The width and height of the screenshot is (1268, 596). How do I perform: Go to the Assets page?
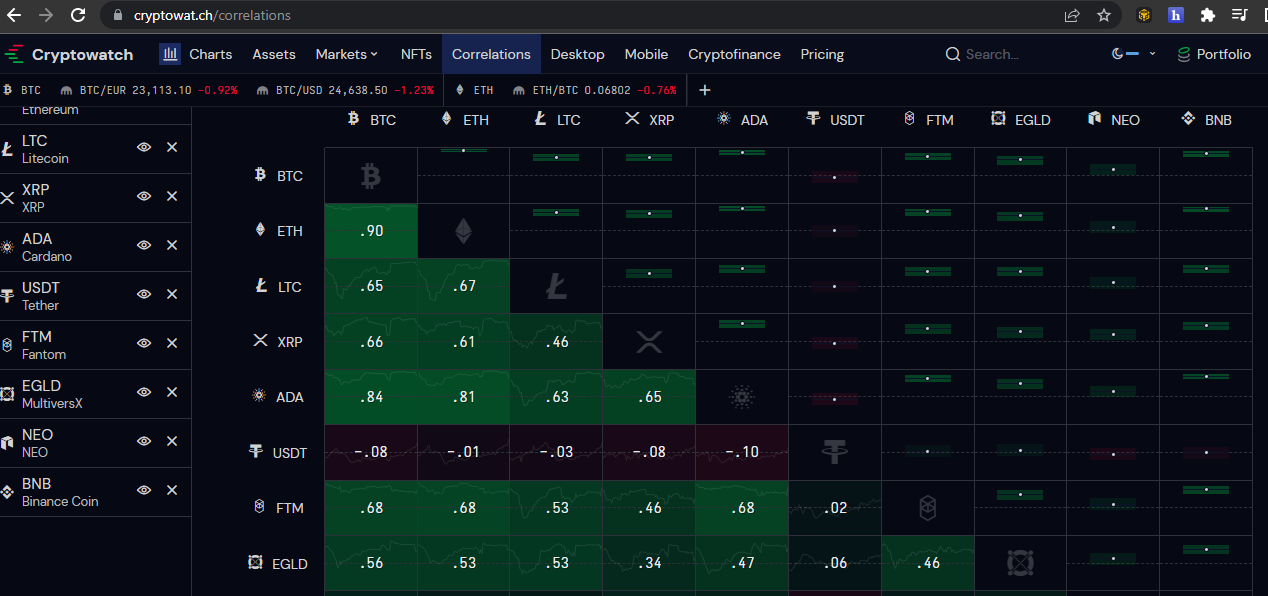click(x=274, y=54)
